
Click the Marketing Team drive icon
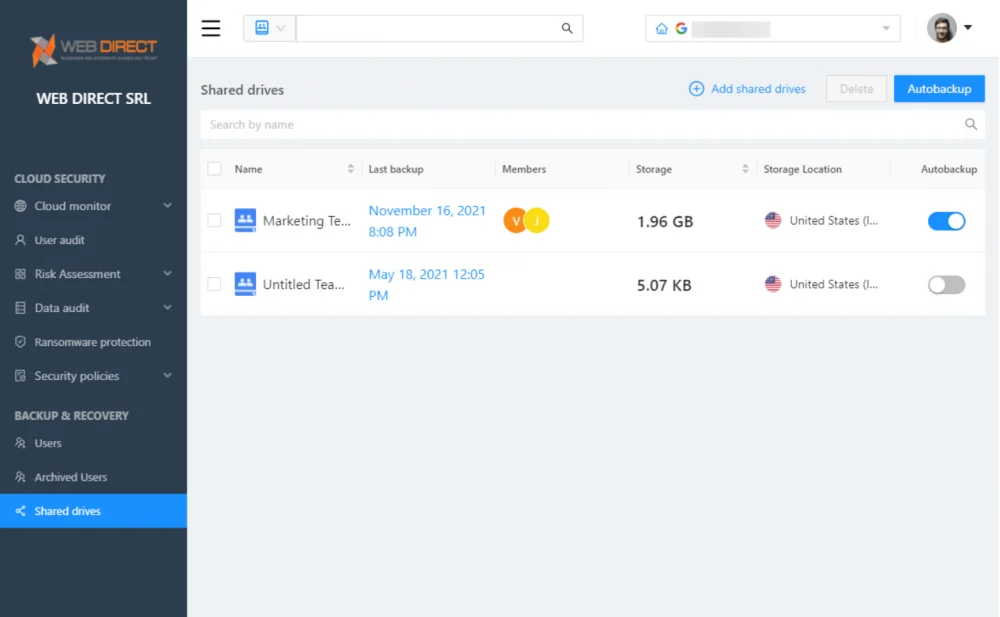(245, 220)
